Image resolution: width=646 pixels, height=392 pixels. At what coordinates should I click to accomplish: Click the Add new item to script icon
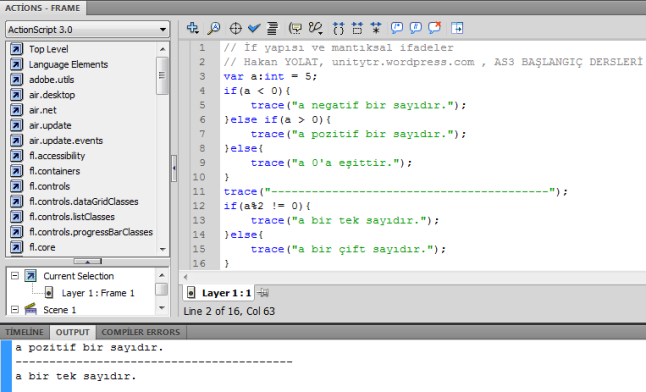tap(192, 28)
